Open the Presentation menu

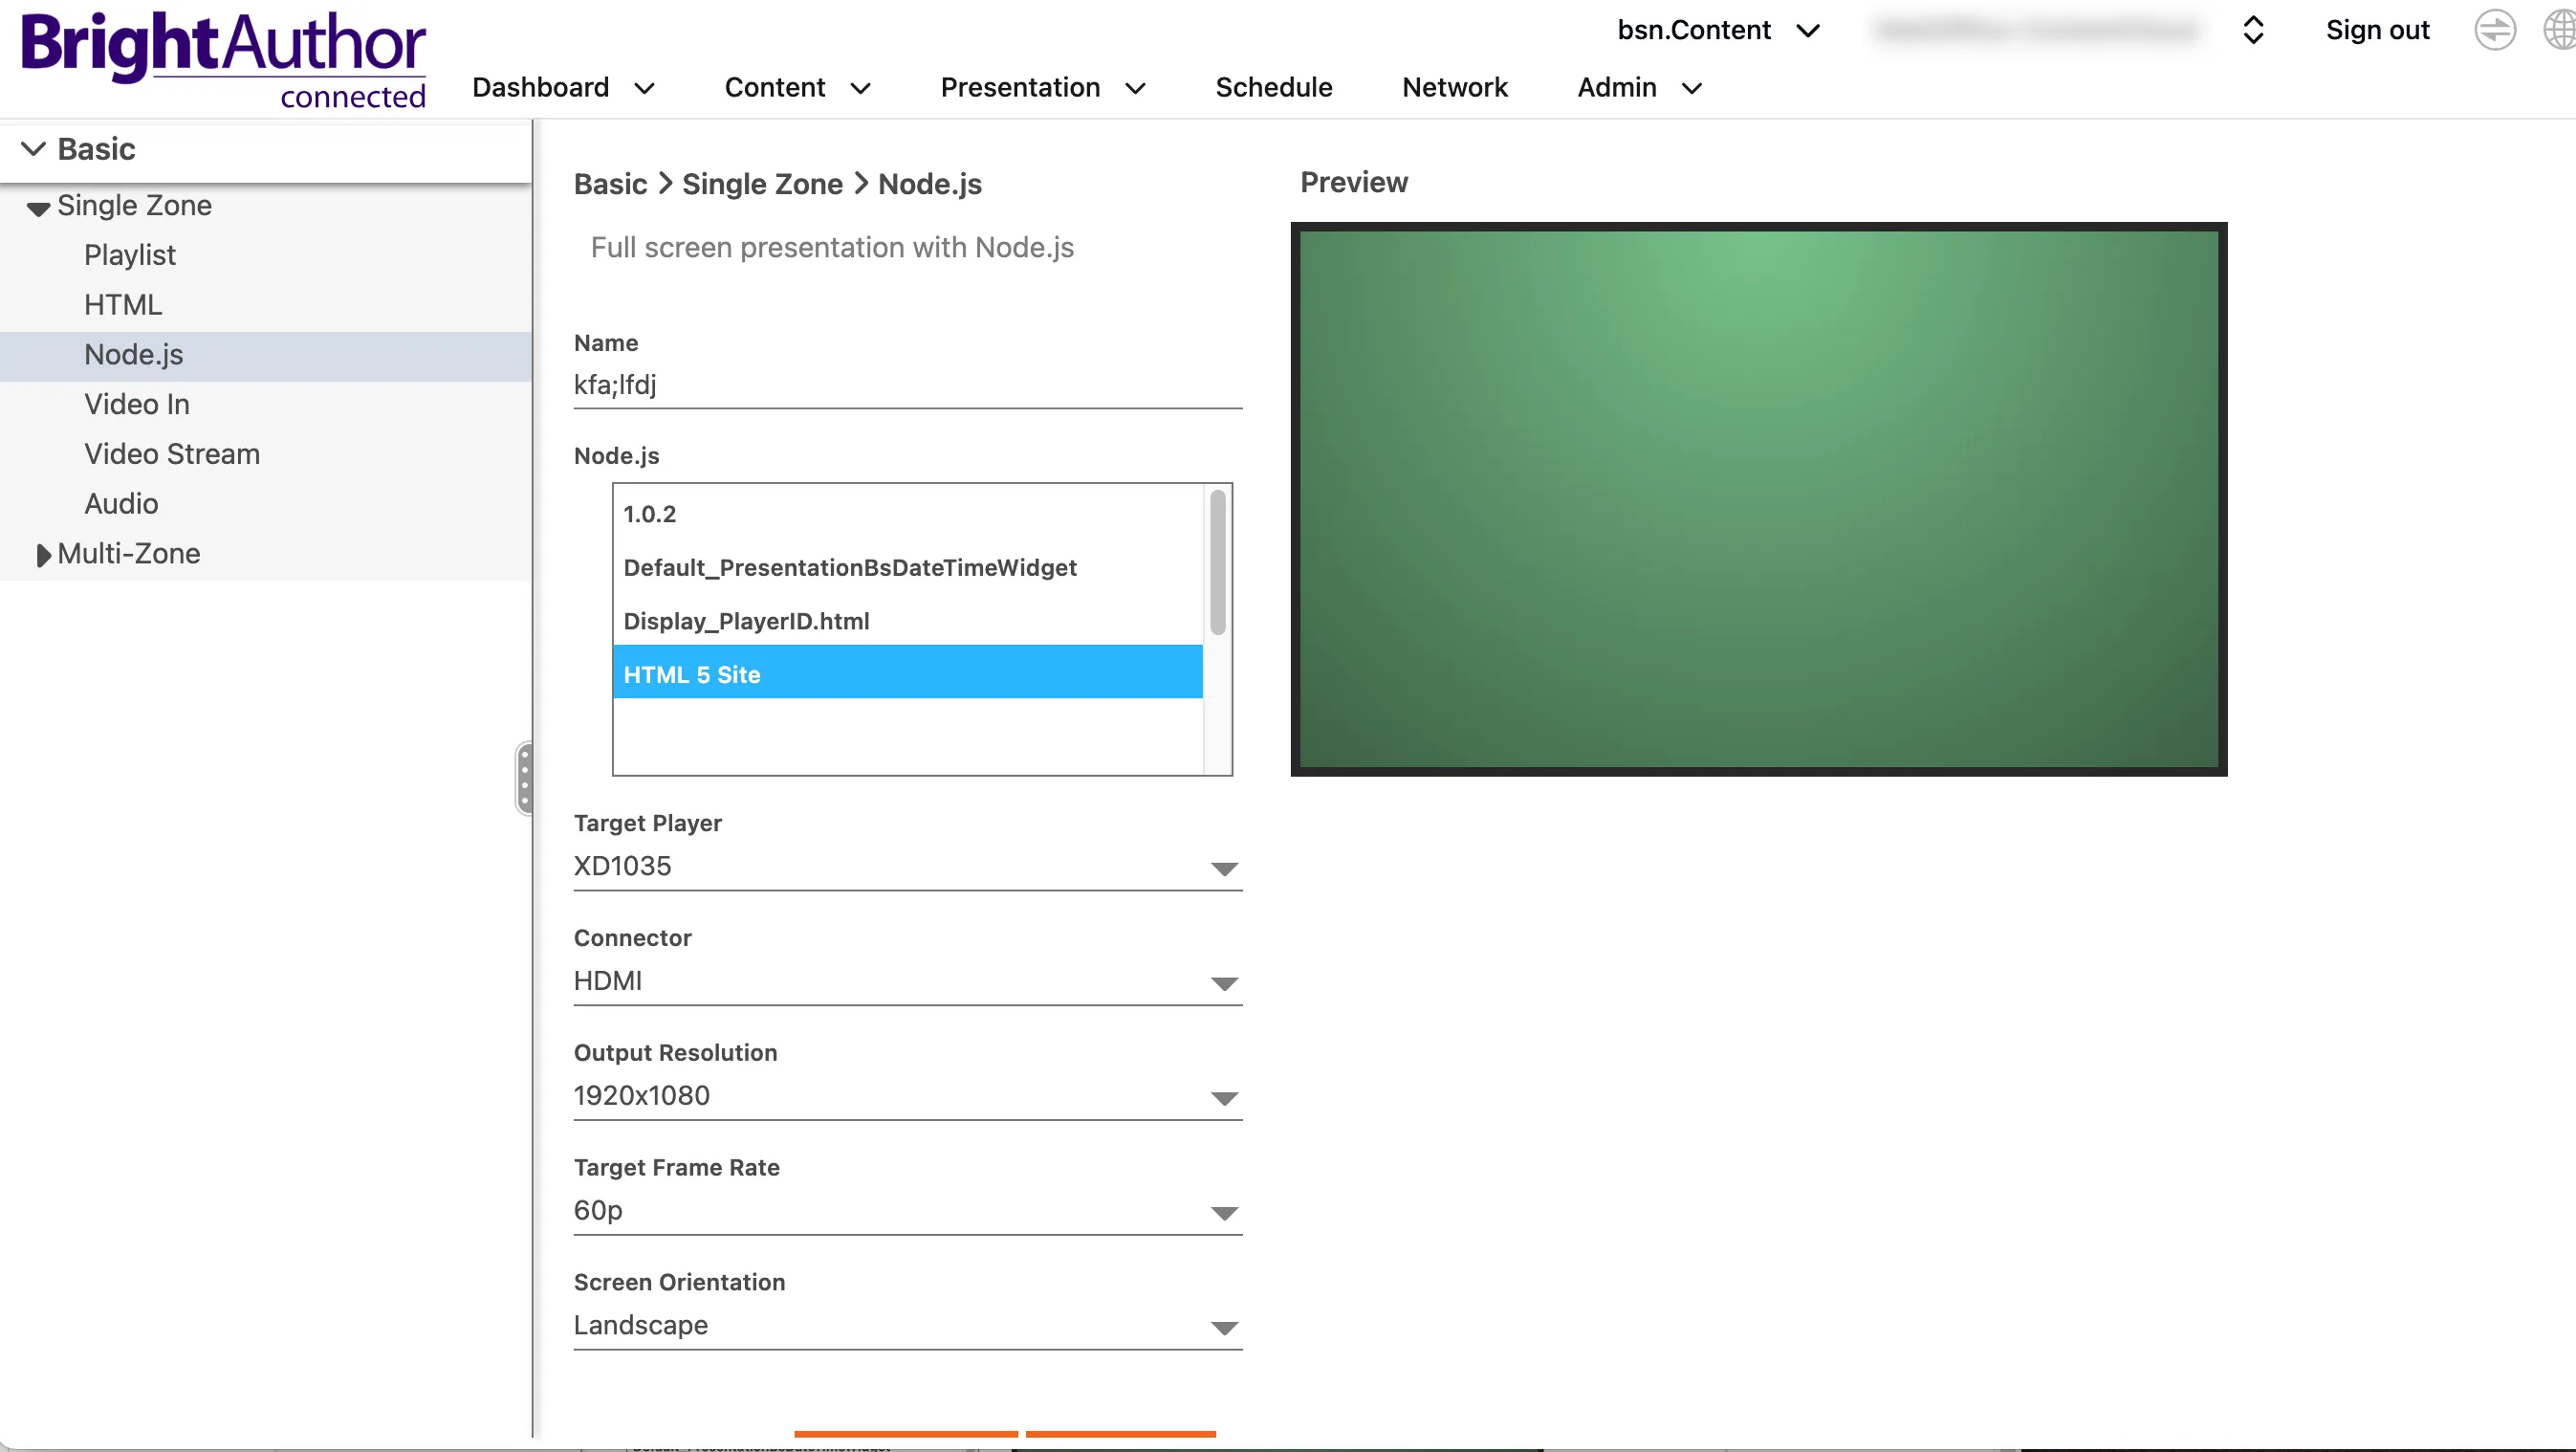(1042, 88)
